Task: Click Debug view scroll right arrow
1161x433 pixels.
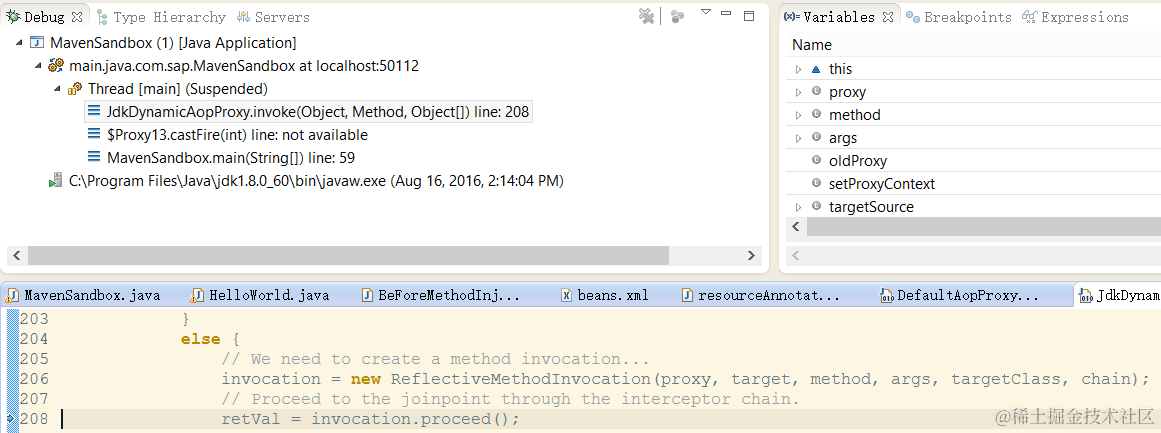Action: pos(752,255)
